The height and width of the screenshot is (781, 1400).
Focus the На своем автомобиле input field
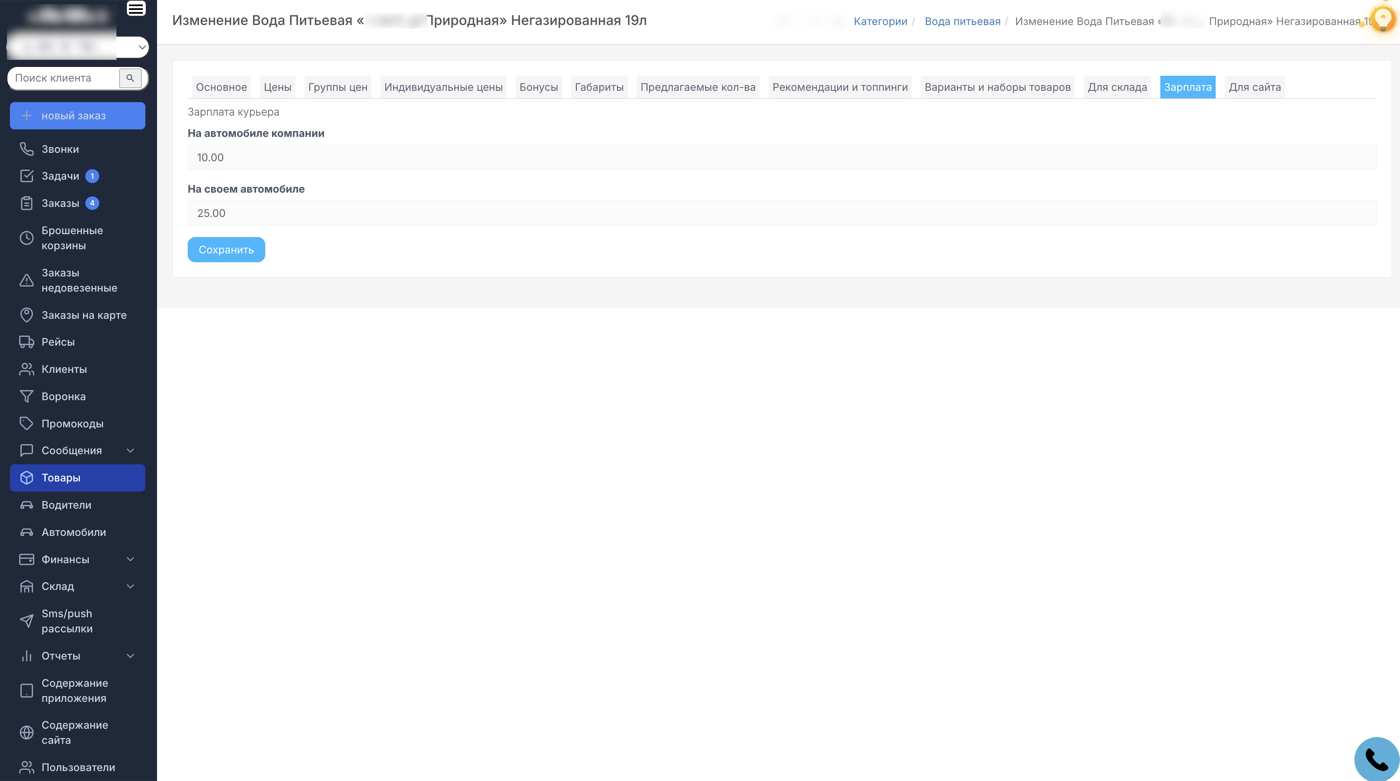[x=781, y=213]
